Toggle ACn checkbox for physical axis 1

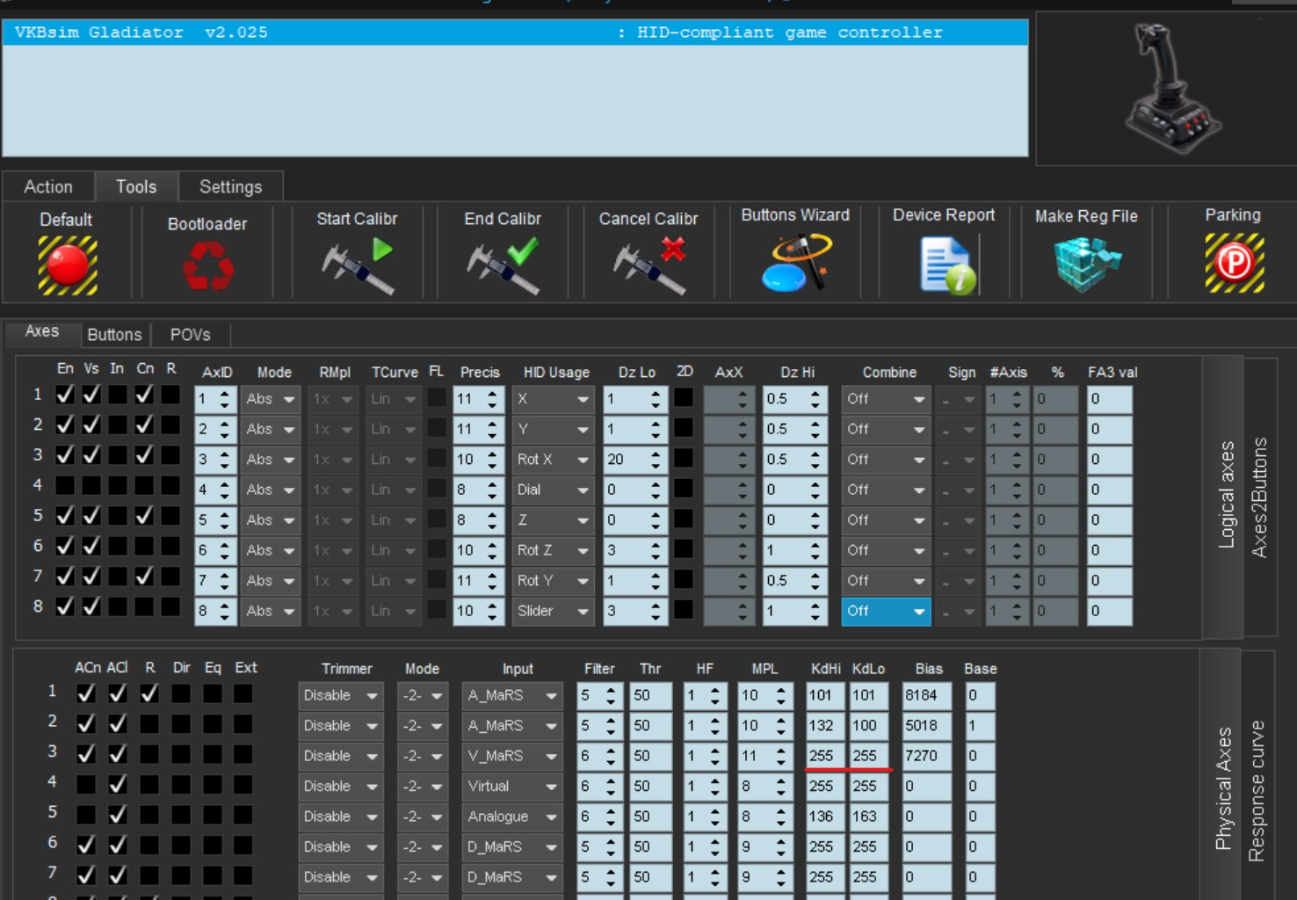pyautogui.click(x=86, y=693)
